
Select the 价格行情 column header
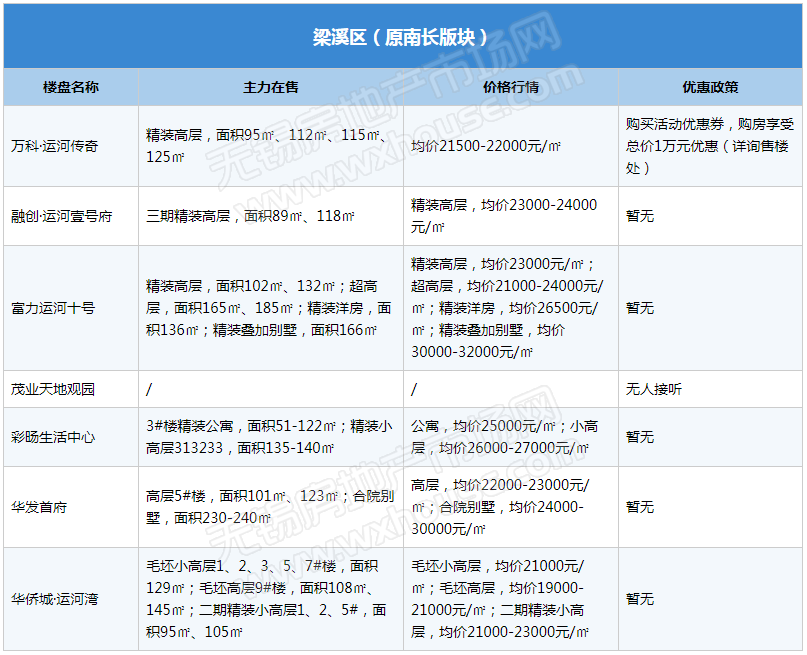(510, 87)
